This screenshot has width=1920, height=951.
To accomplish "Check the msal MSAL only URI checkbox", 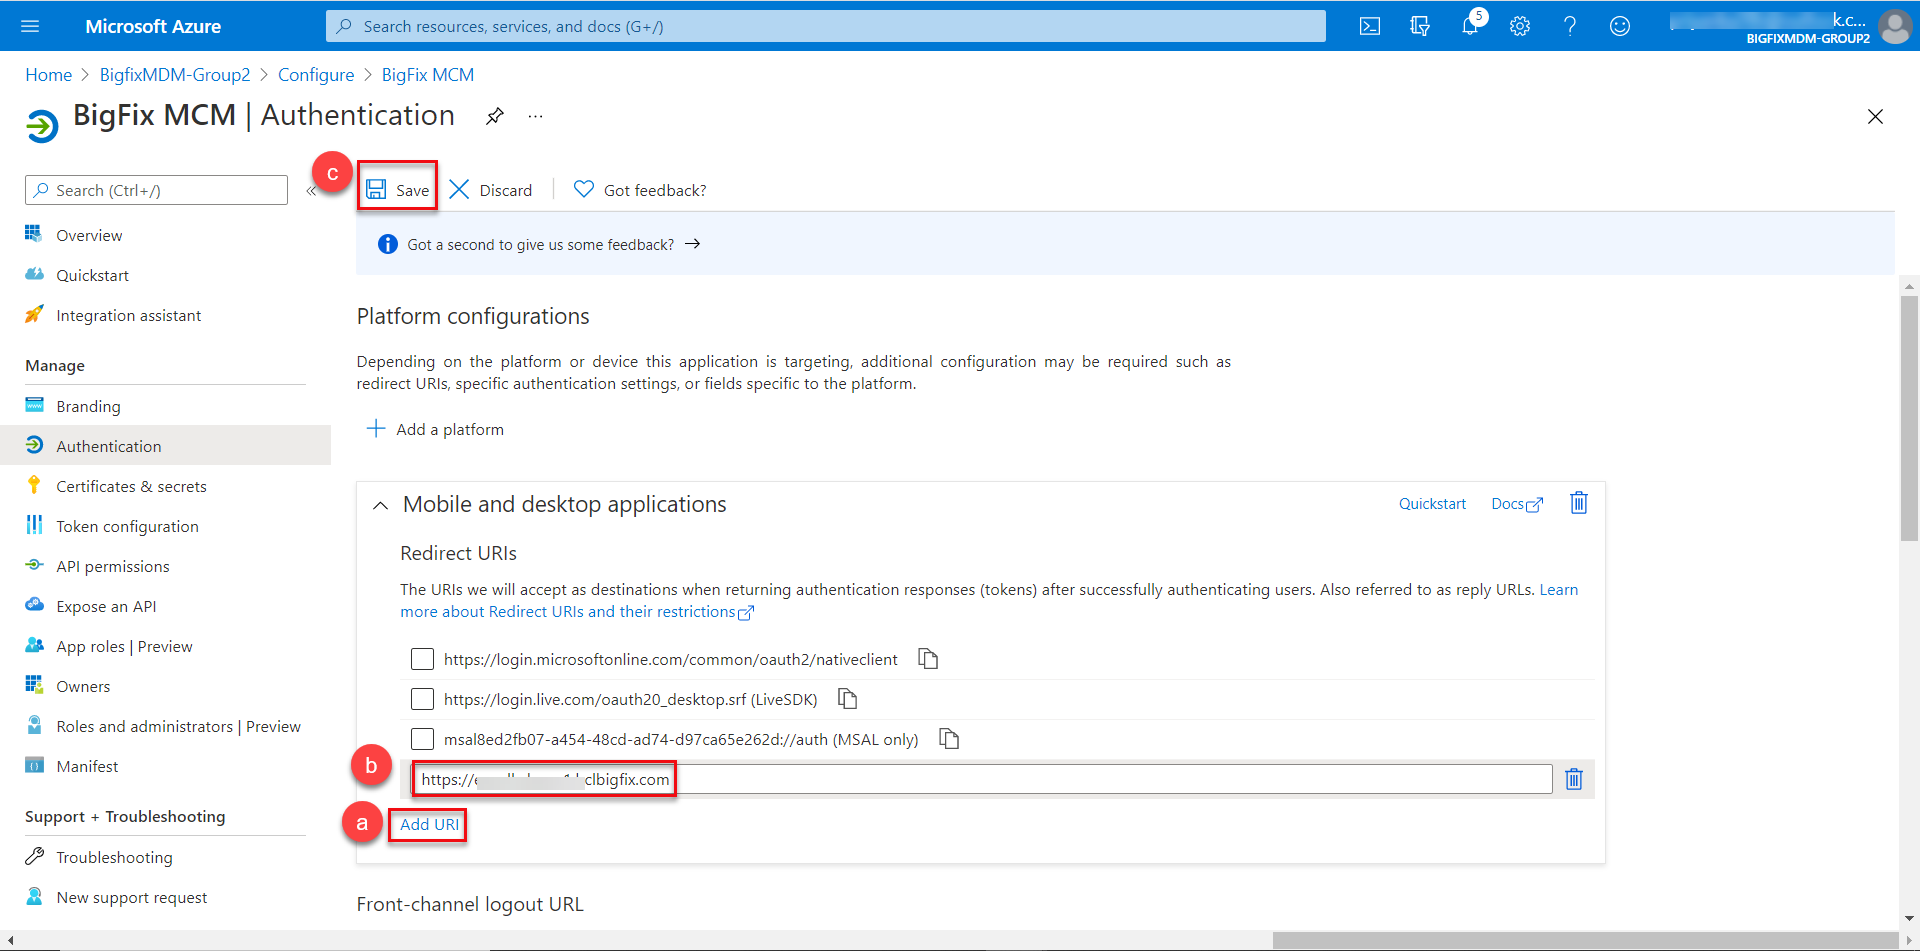I will [x=422, y=739].
